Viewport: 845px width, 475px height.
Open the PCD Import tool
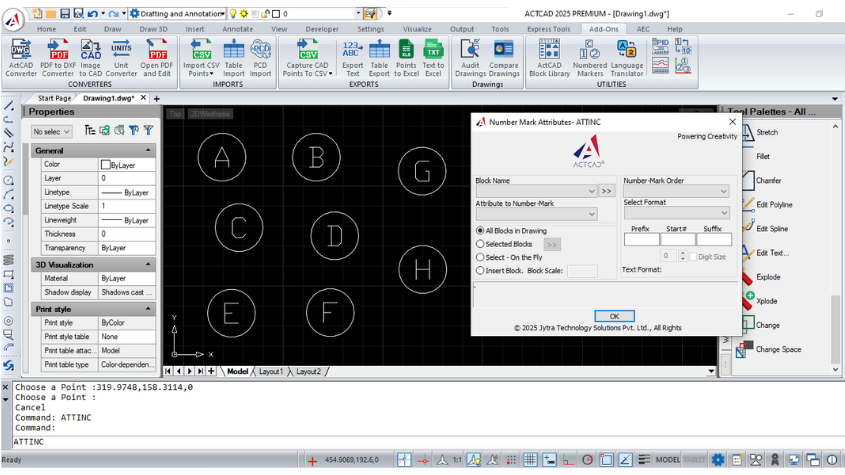point(260,58)
